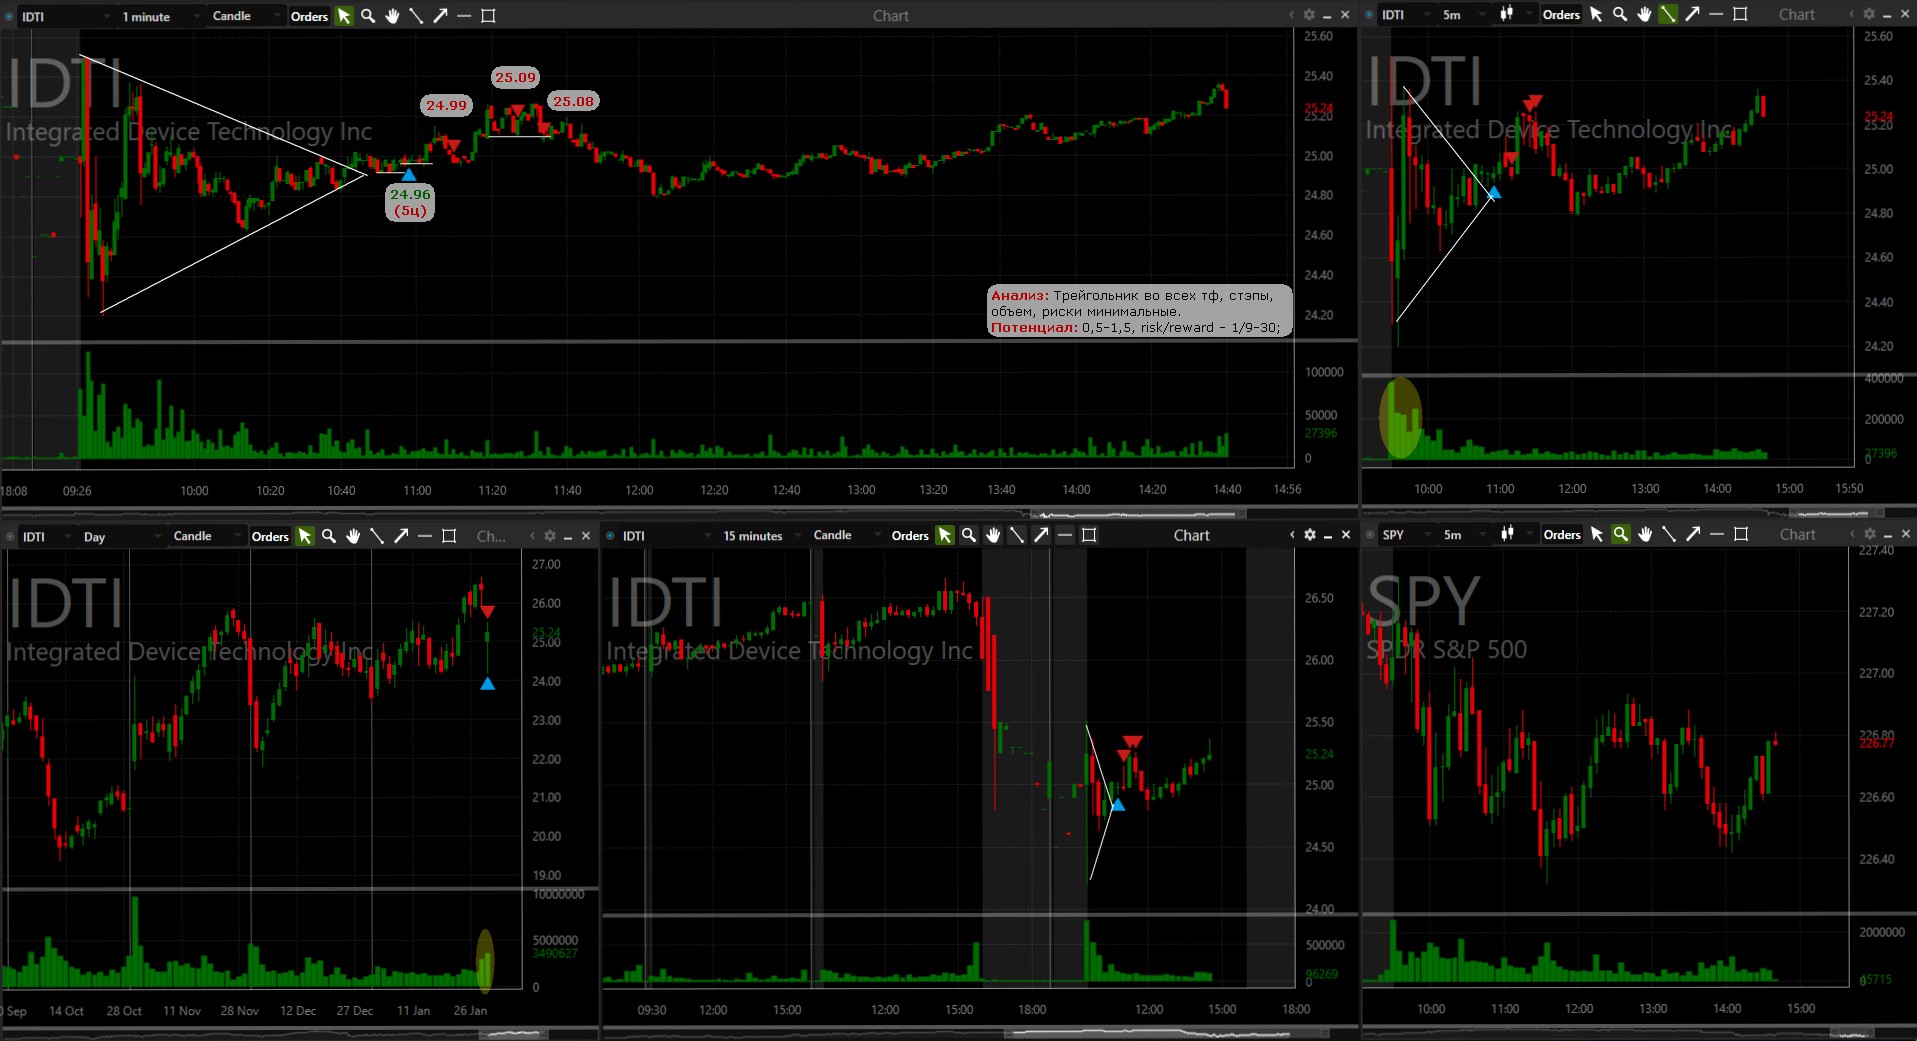Image resolution: width=1917 pixels, height=1041 pixels.
Task: Activate the zoom magnifier in 1 minute chart
Action: (x=368, y=16)
